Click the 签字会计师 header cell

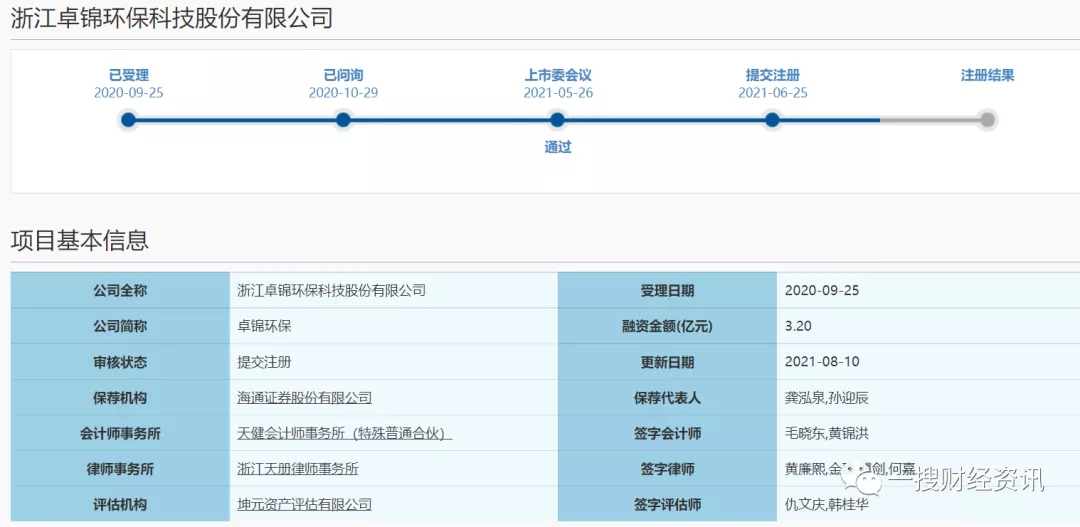click(667, 434)
